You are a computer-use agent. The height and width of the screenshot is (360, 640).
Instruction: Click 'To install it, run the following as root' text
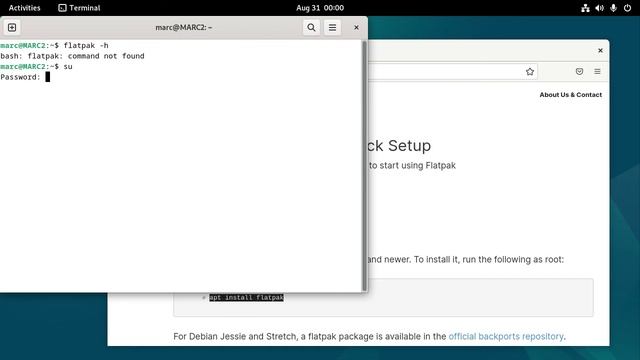[x=489, y=260]
